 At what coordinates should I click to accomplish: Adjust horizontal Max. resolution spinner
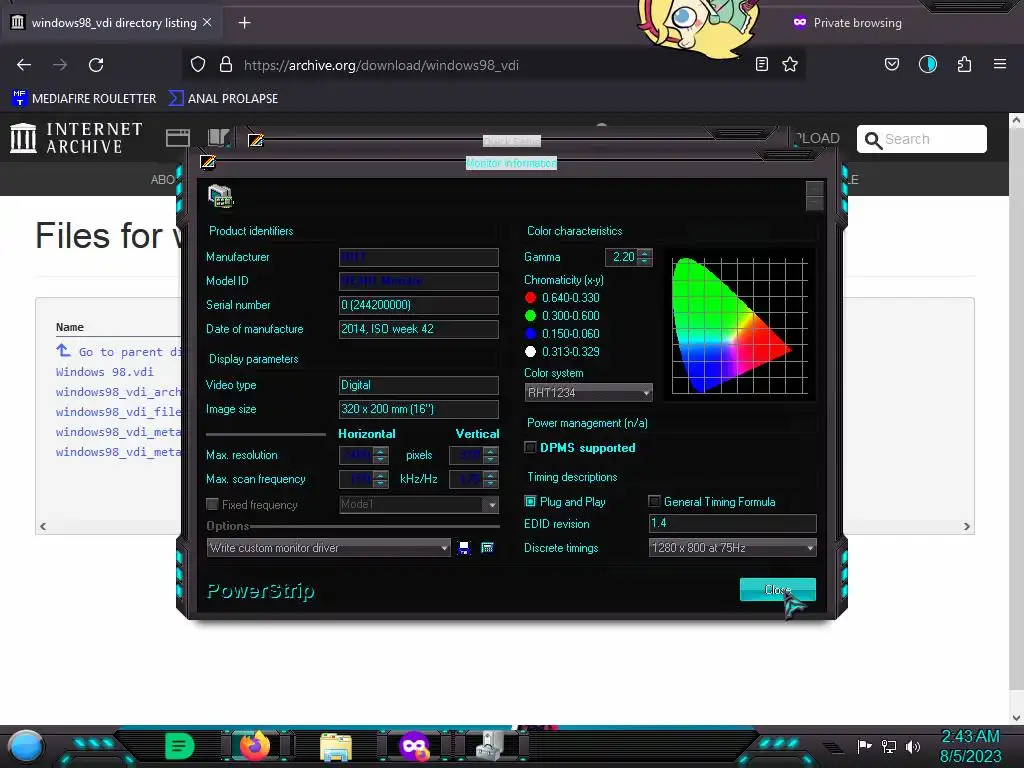pos(381,455)
